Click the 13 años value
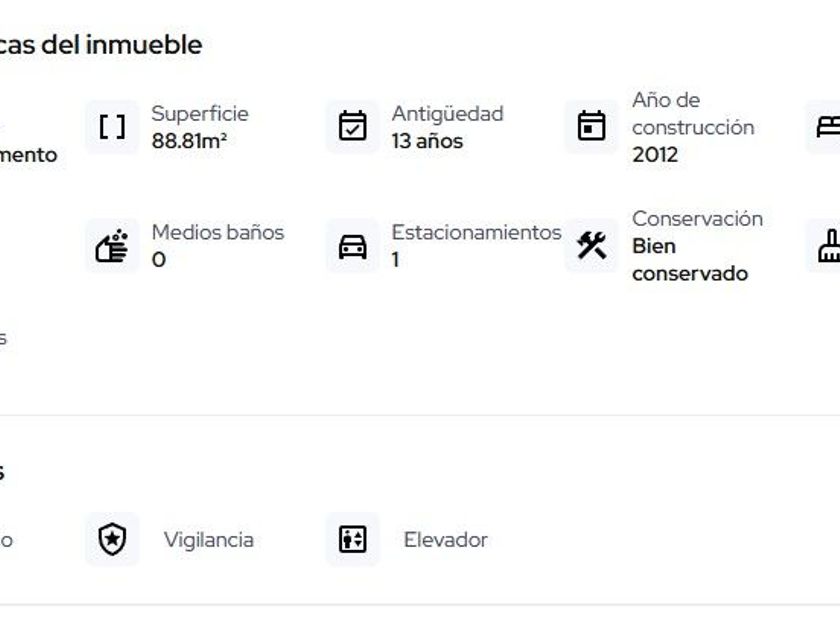 click(x=427, y=141)
